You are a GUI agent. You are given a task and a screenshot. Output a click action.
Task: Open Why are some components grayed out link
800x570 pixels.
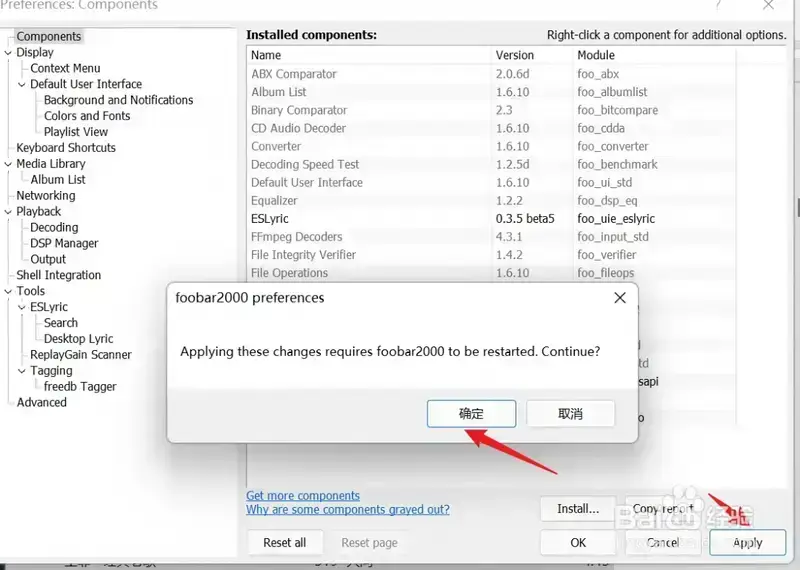(x=347, y=510)
